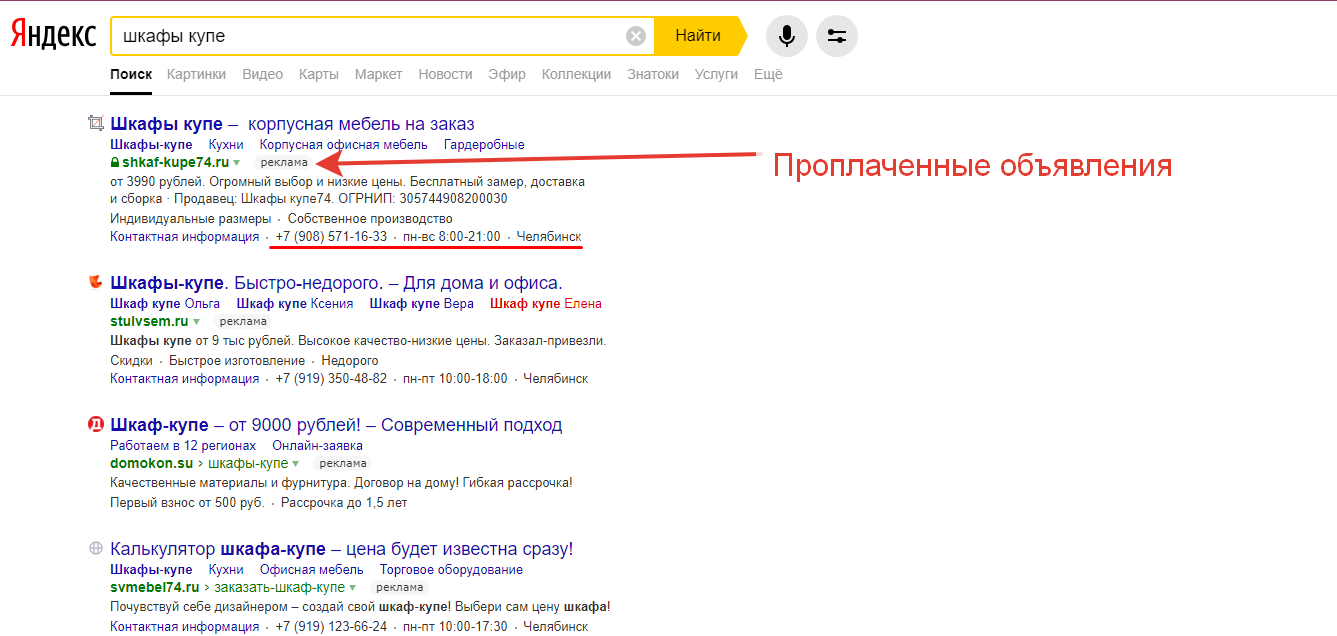Open the Гардеробные sitelink
Viewport: 1337px width, 636px height.
coord(484,145)
